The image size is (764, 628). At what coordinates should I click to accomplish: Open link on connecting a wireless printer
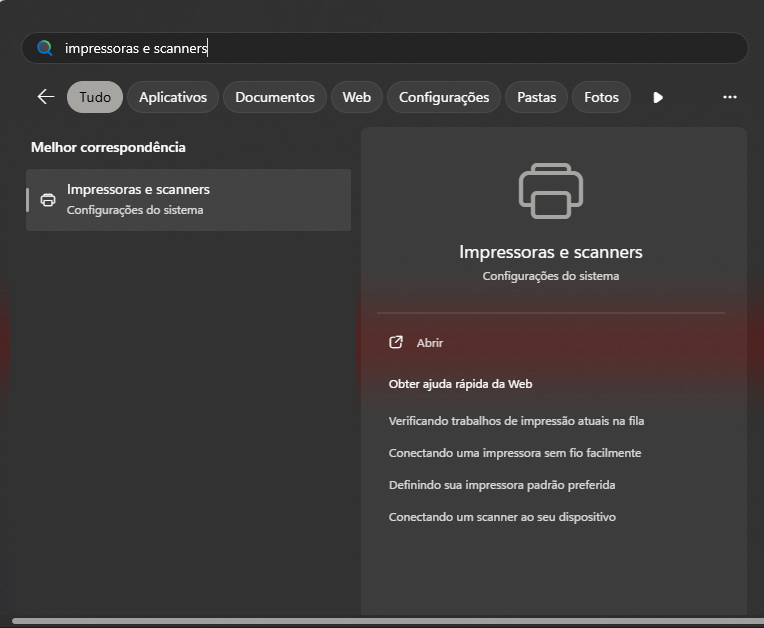click(514, 453)
